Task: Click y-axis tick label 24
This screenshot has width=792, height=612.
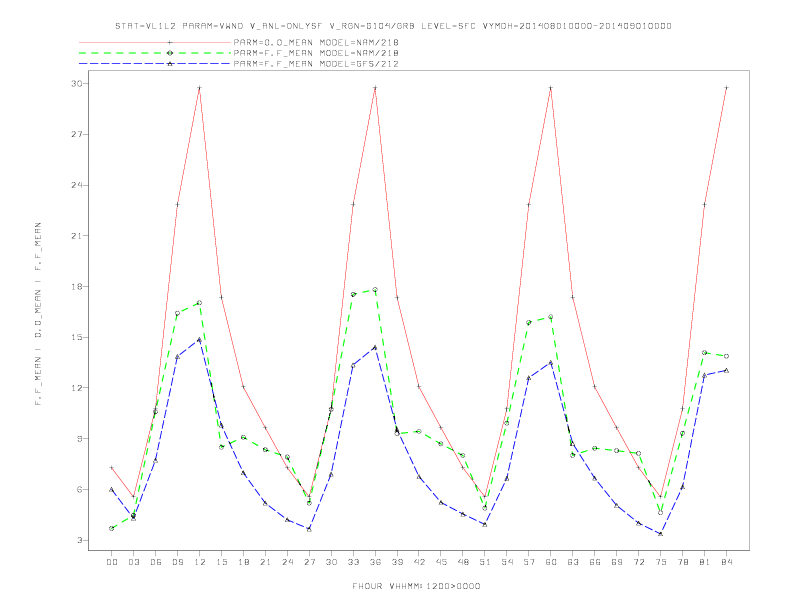Action: [76, 185]
